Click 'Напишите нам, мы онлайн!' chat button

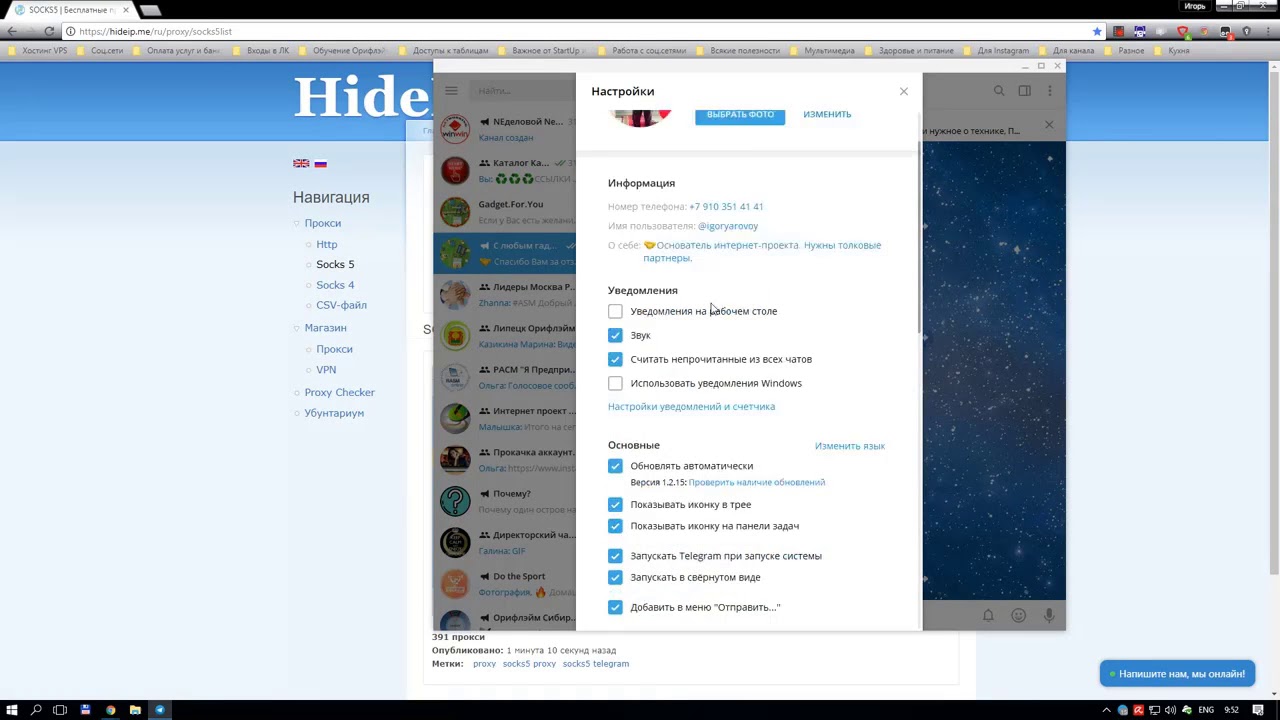[1177, 674]
